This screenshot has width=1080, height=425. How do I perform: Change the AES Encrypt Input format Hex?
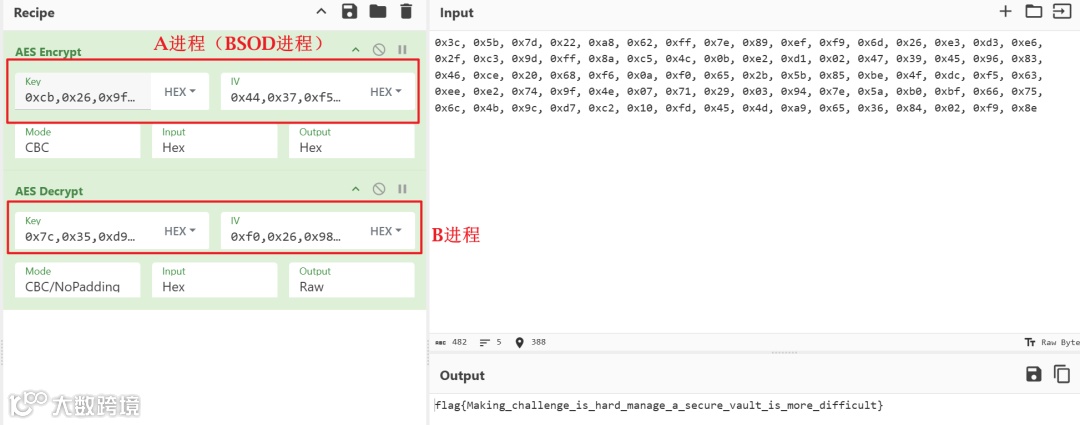click(x=215, y=141)
